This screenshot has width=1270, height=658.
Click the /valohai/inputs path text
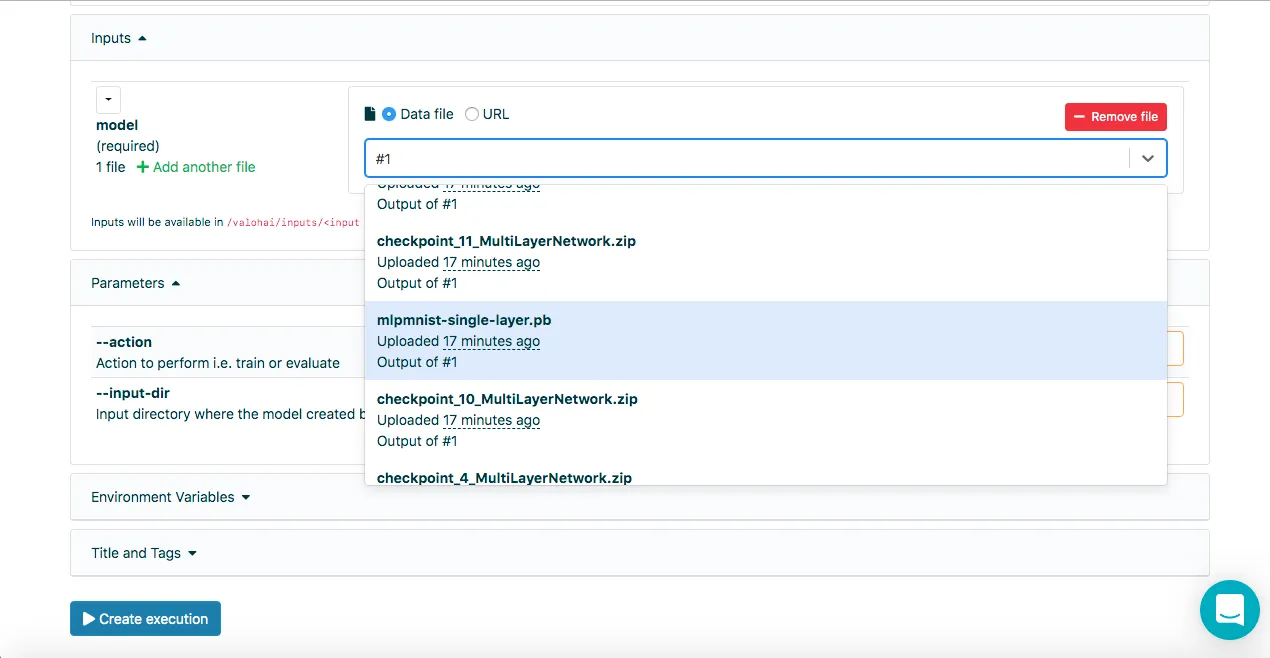coord(293,223)
